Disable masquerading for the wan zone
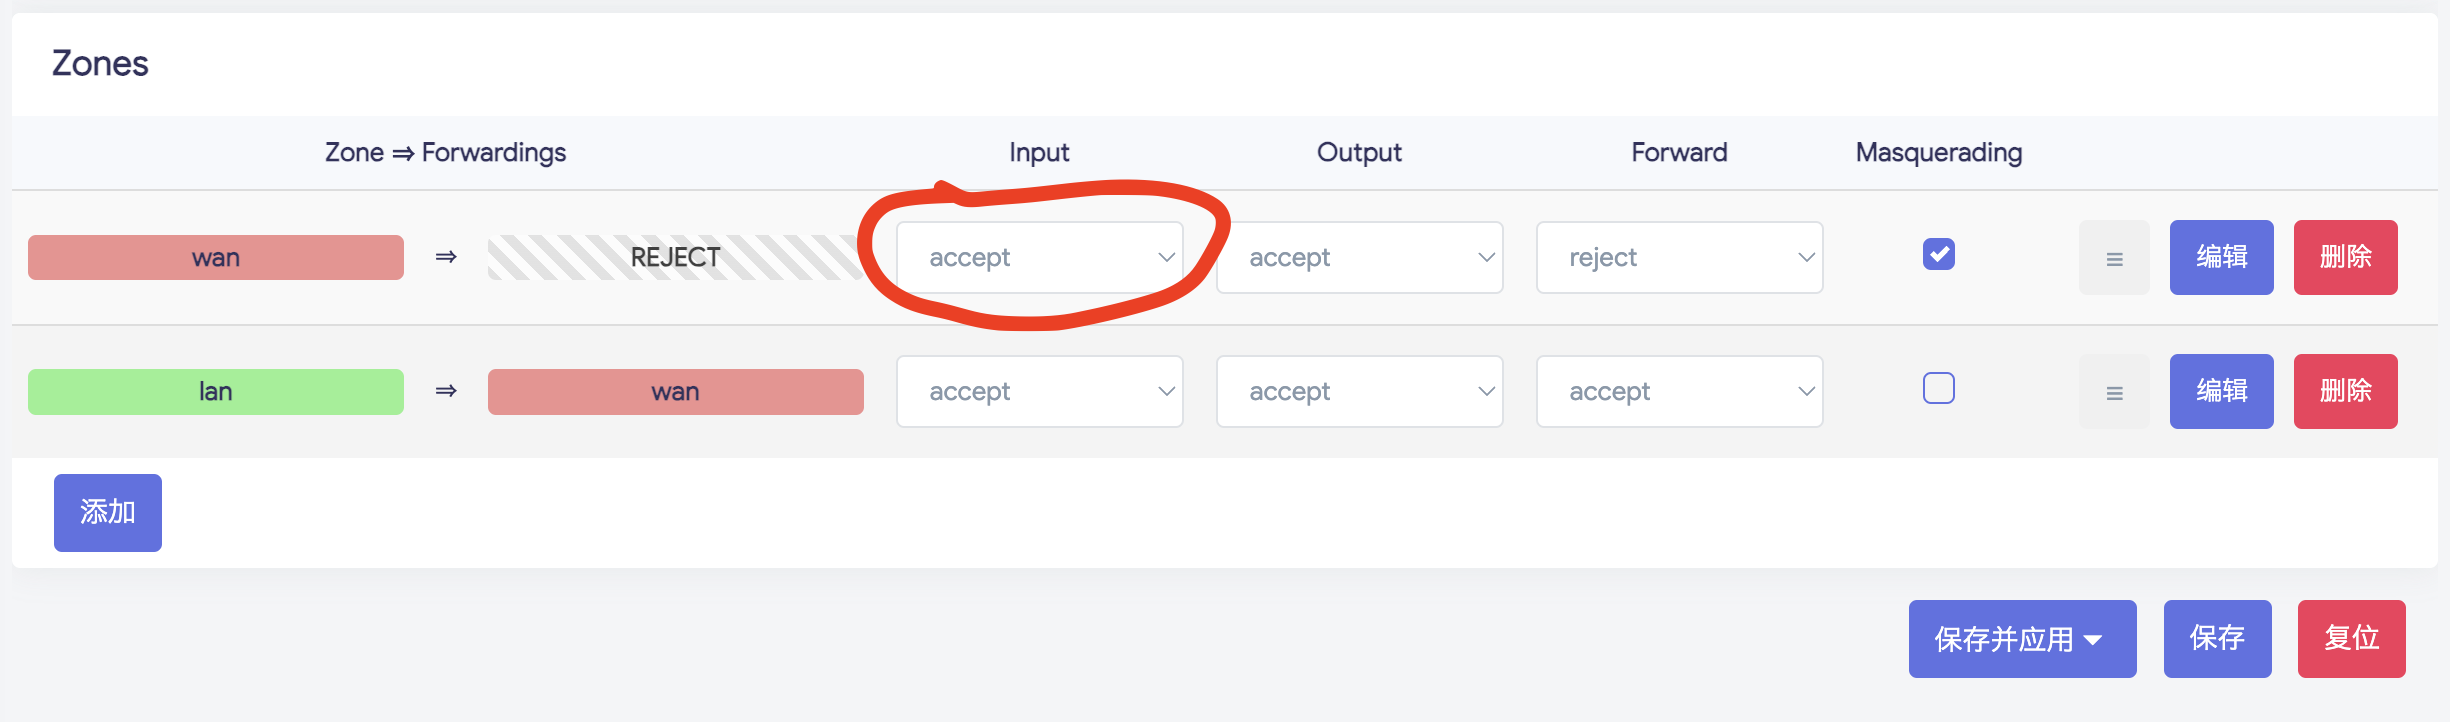The width and height of the screenshot is (2450, 722). pos(1938,254)
